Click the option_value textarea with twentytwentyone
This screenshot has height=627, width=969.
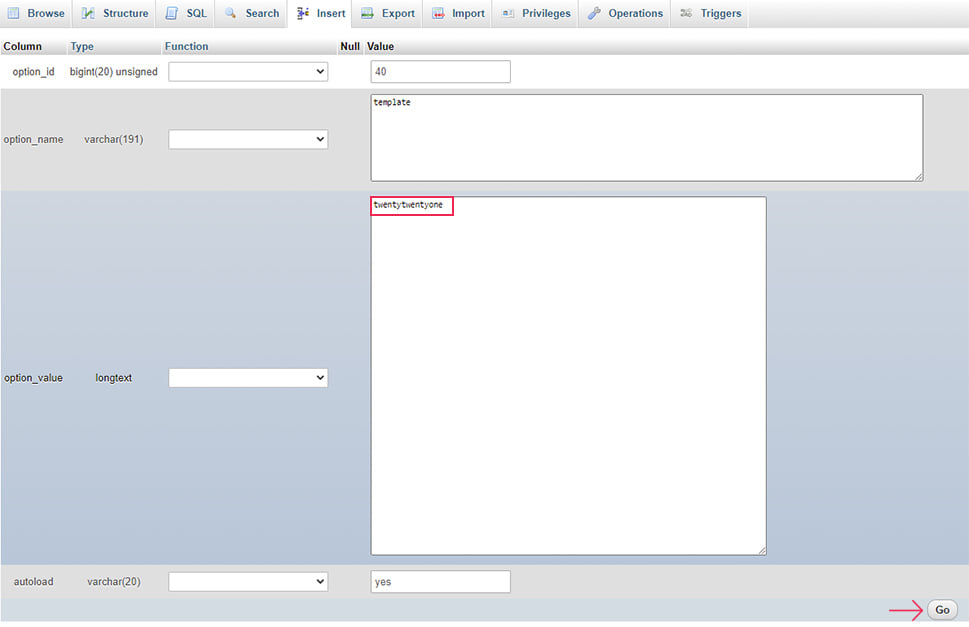coord(569,376)
